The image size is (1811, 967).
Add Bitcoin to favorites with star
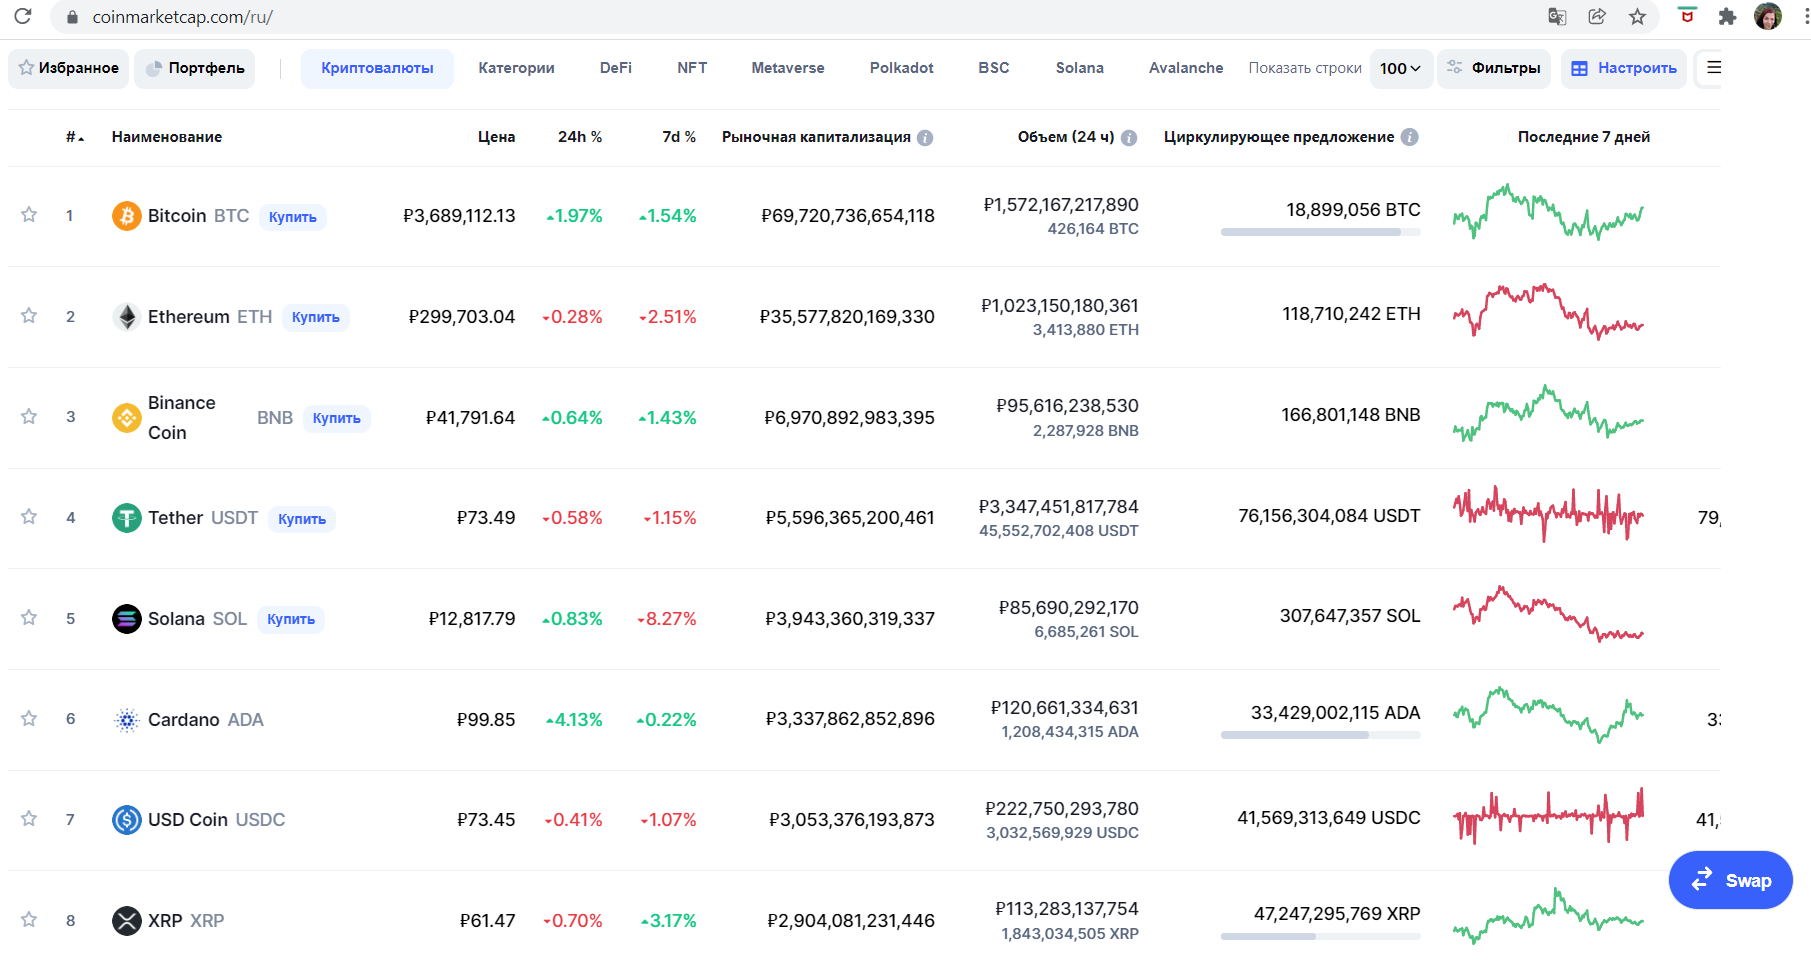pos(29,215)
